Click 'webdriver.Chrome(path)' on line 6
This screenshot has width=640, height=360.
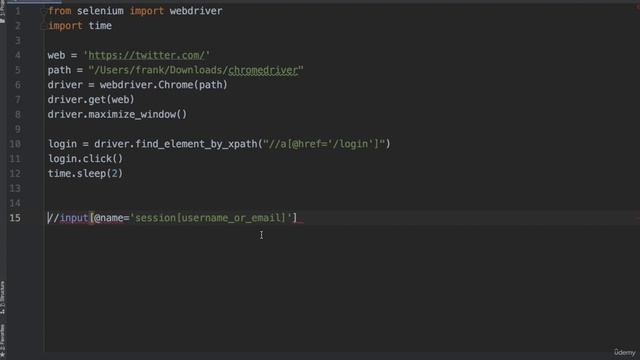pos(164,85)
